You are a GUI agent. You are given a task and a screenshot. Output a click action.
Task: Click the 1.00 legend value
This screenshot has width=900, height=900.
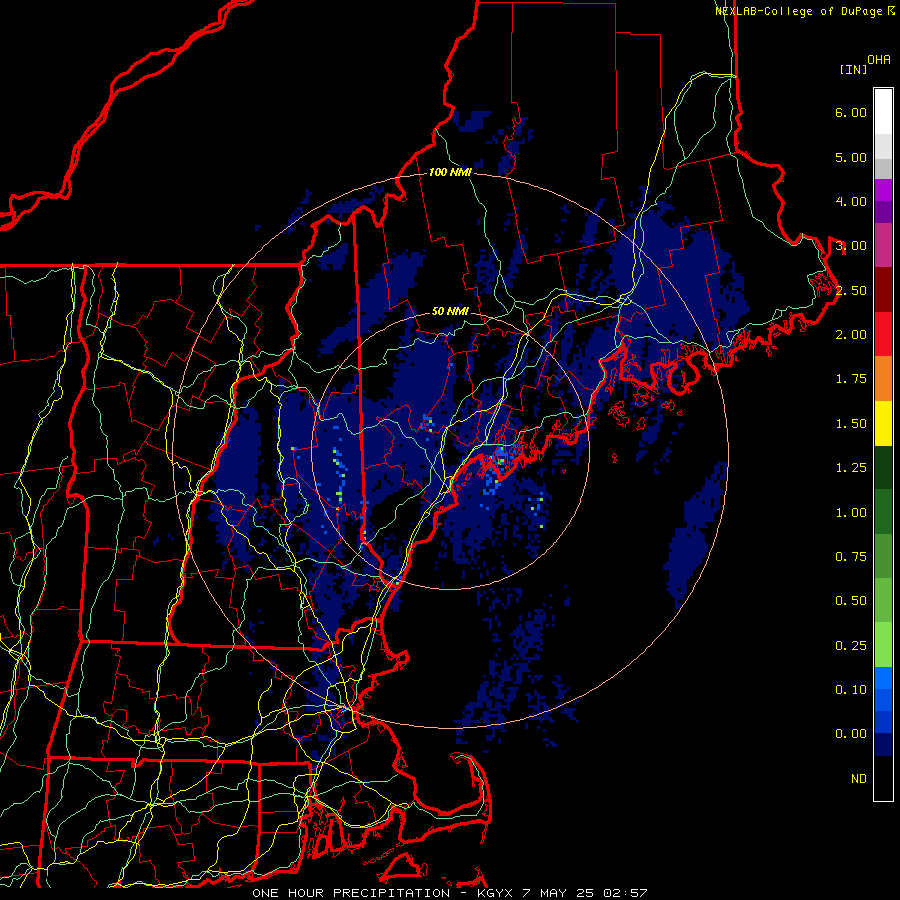(x=851, y=513)
